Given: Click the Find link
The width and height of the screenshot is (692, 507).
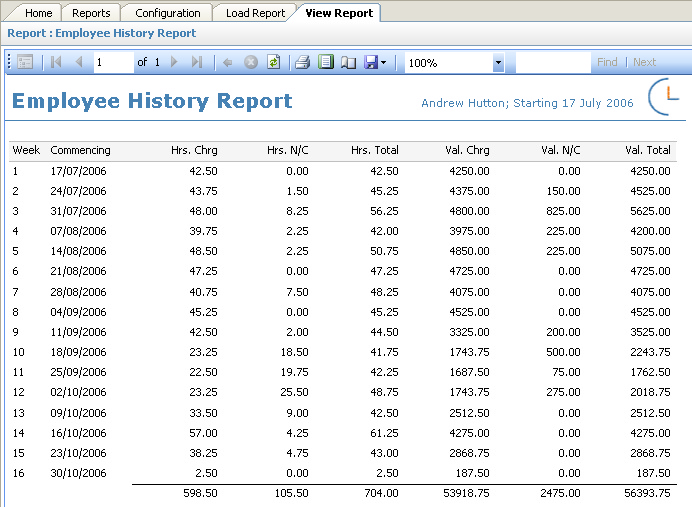Looking at the screenshot, I should [x=607, y=62].
